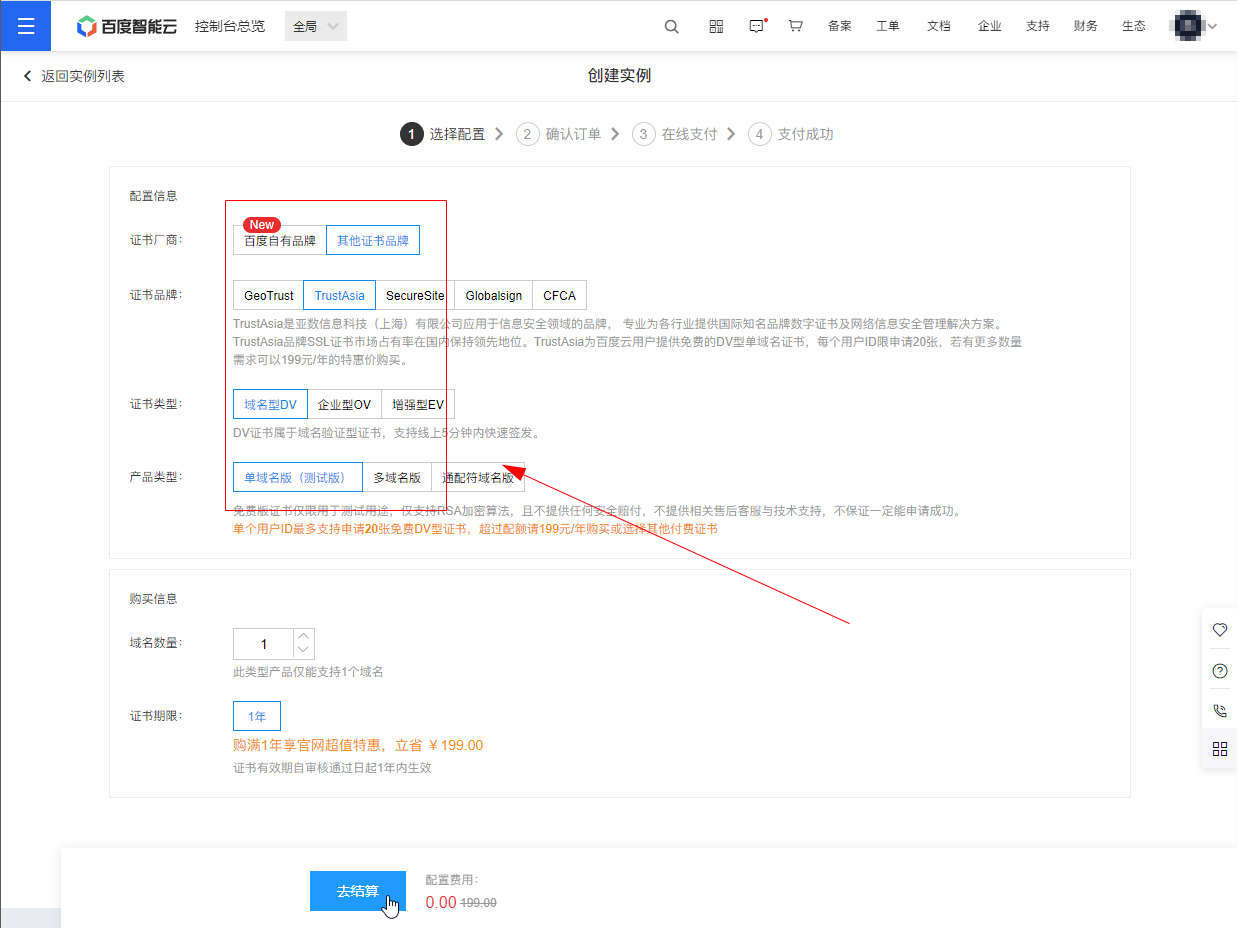
Task: Select 单域名版（测试版） product type
Action: coord(298,478)
